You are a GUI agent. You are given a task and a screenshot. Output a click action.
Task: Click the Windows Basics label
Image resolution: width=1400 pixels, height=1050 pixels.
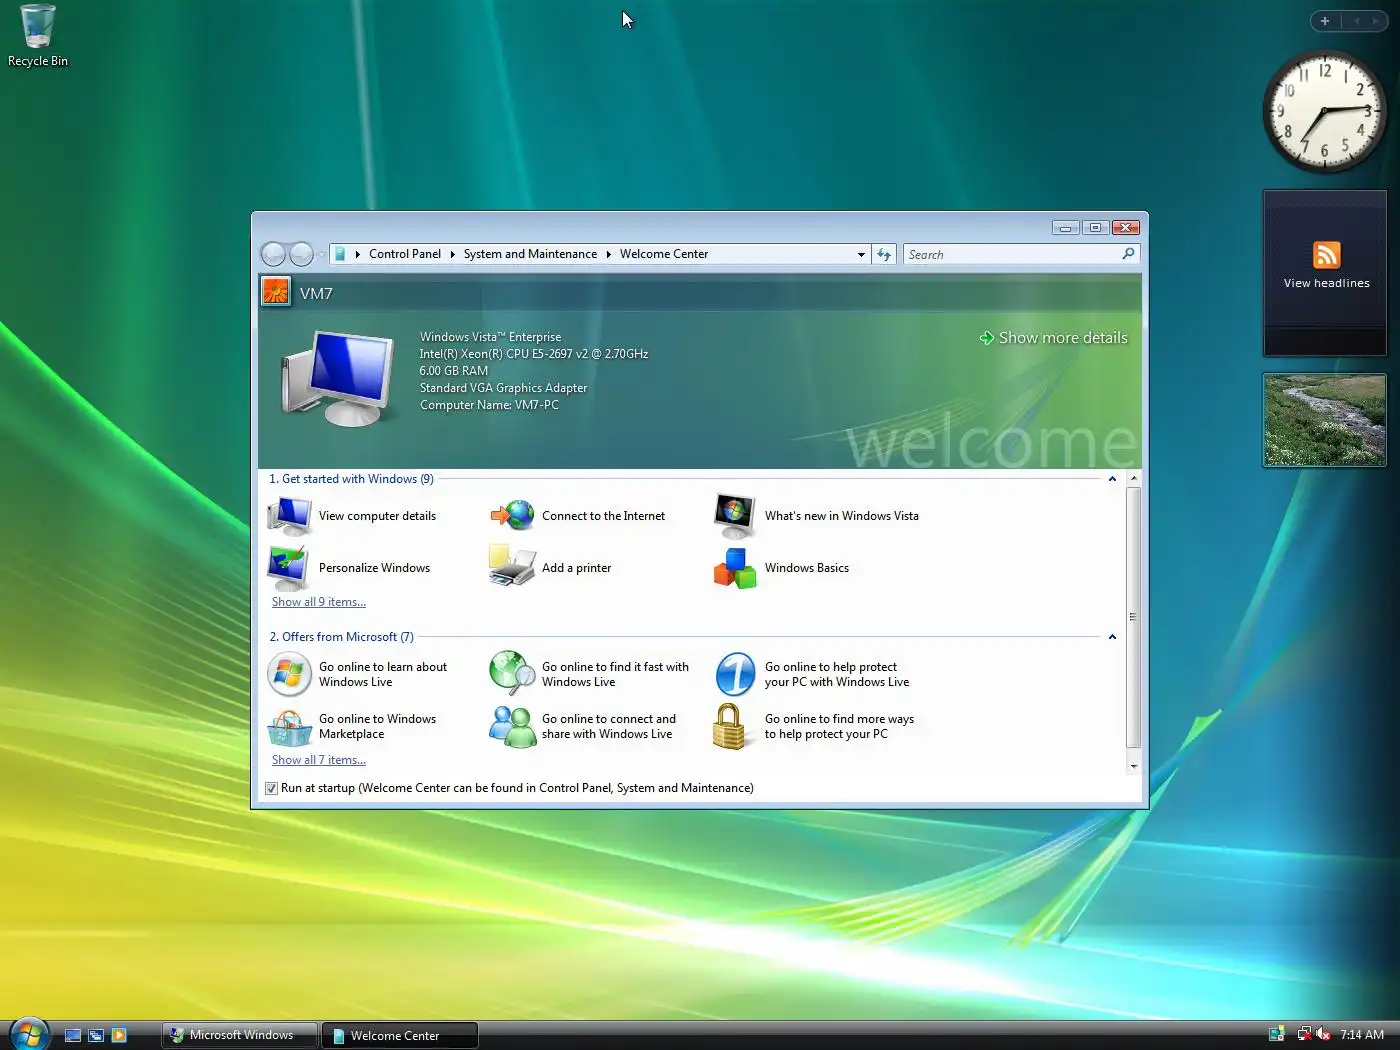tap(807, 568)
